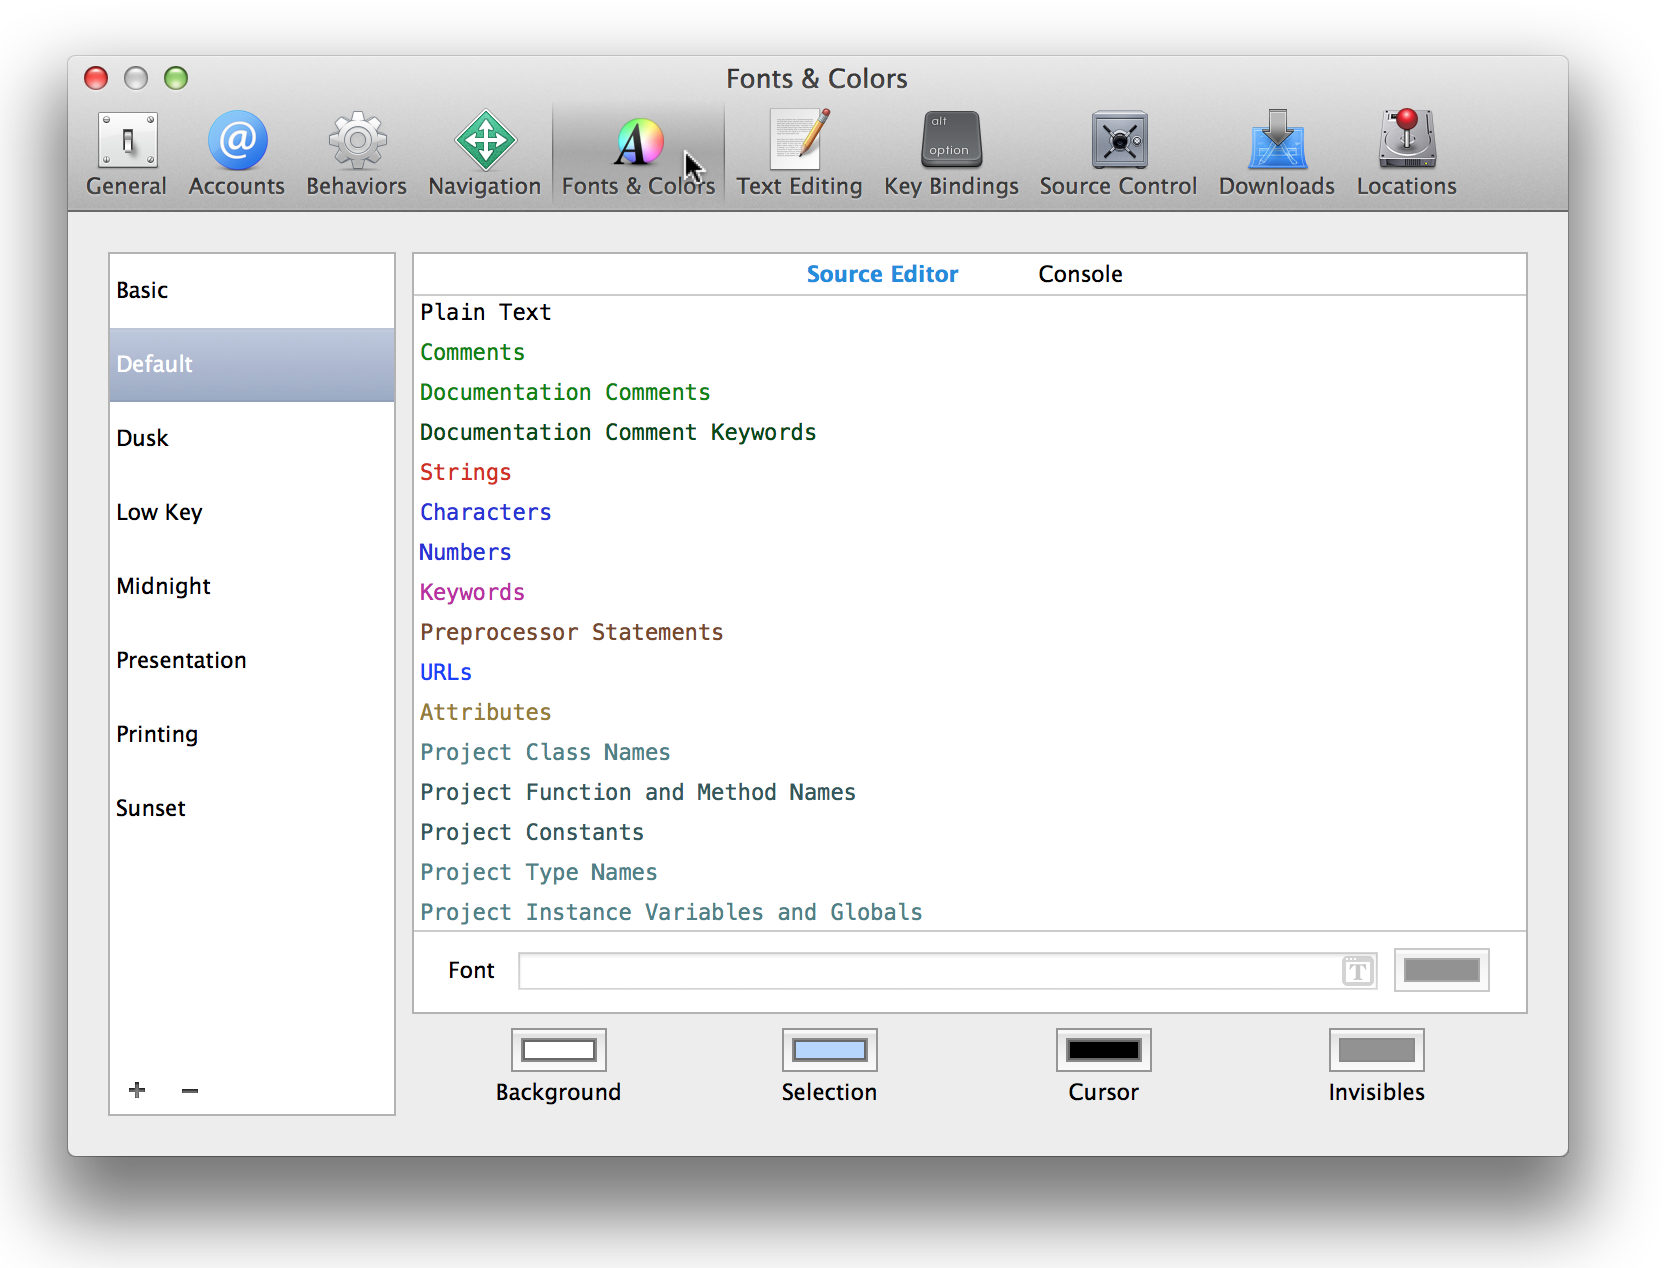Viewport: 1672px width, 1268px height.
Task: Select the Attributes syntax row
Action: [970, 712]
